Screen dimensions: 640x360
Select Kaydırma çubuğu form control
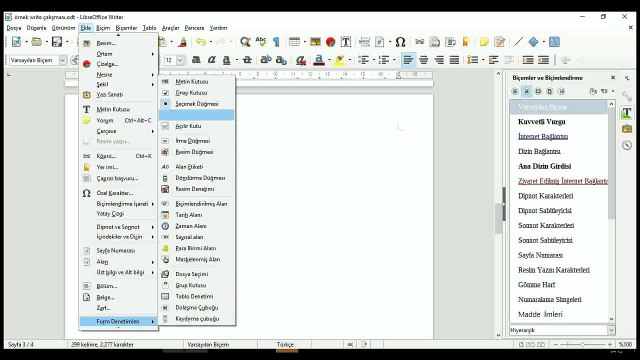[x=197, y=319]
